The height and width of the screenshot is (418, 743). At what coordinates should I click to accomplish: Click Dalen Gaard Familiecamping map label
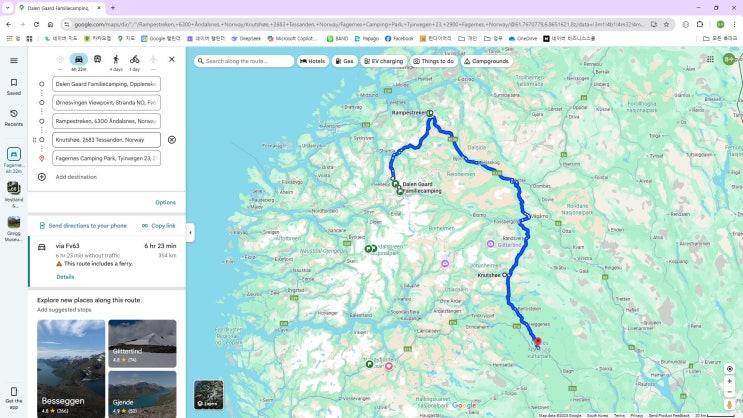[x=422, y=187]
